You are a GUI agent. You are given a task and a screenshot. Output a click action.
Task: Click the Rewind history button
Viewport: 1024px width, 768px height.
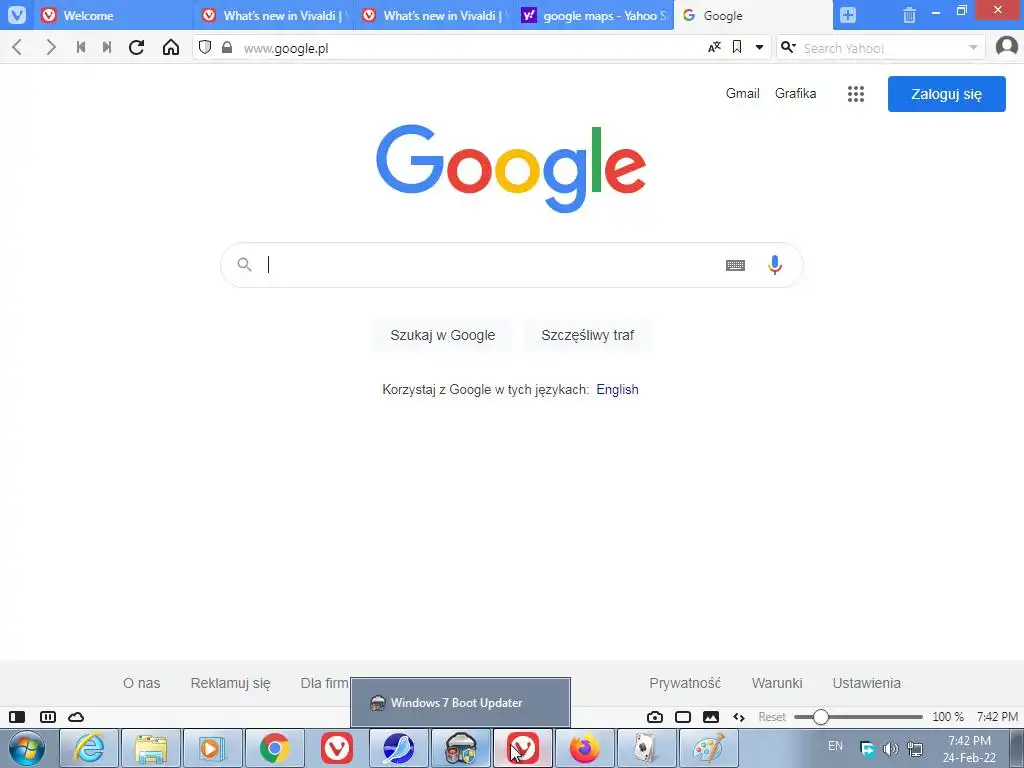tap(81, 47)
